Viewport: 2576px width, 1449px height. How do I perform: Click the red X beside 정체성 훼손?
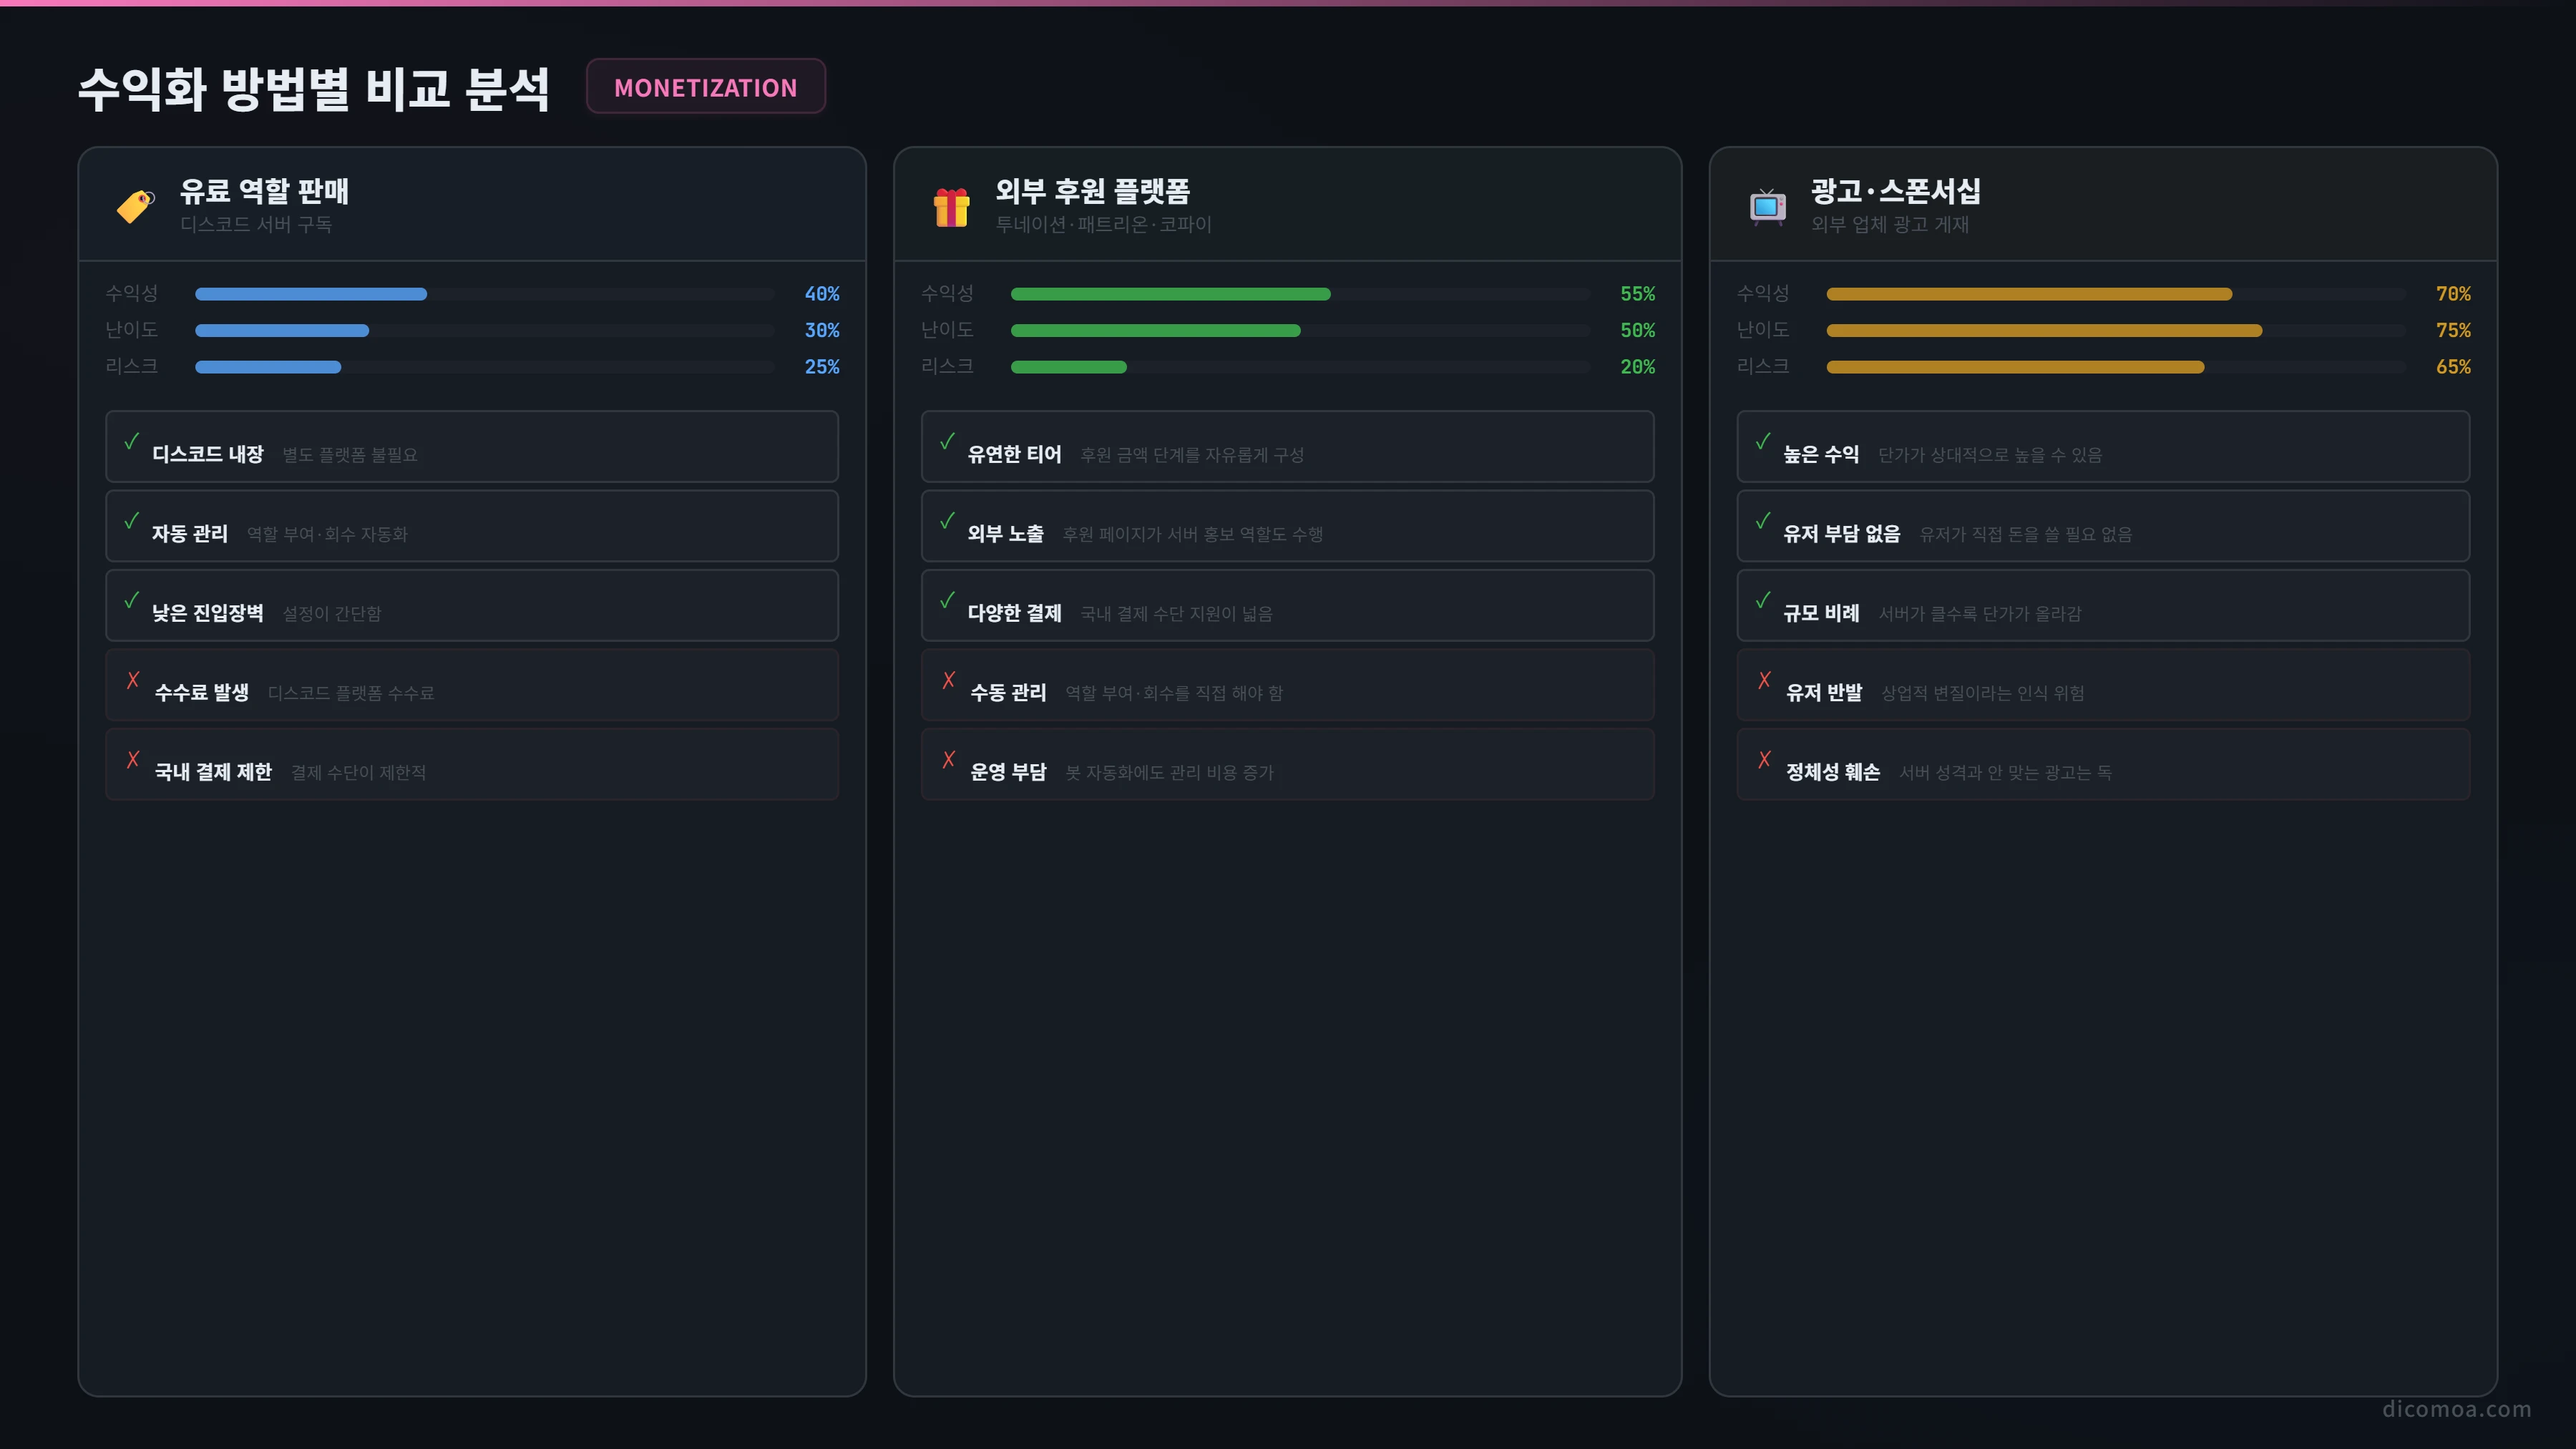[x=1765, y=759]
